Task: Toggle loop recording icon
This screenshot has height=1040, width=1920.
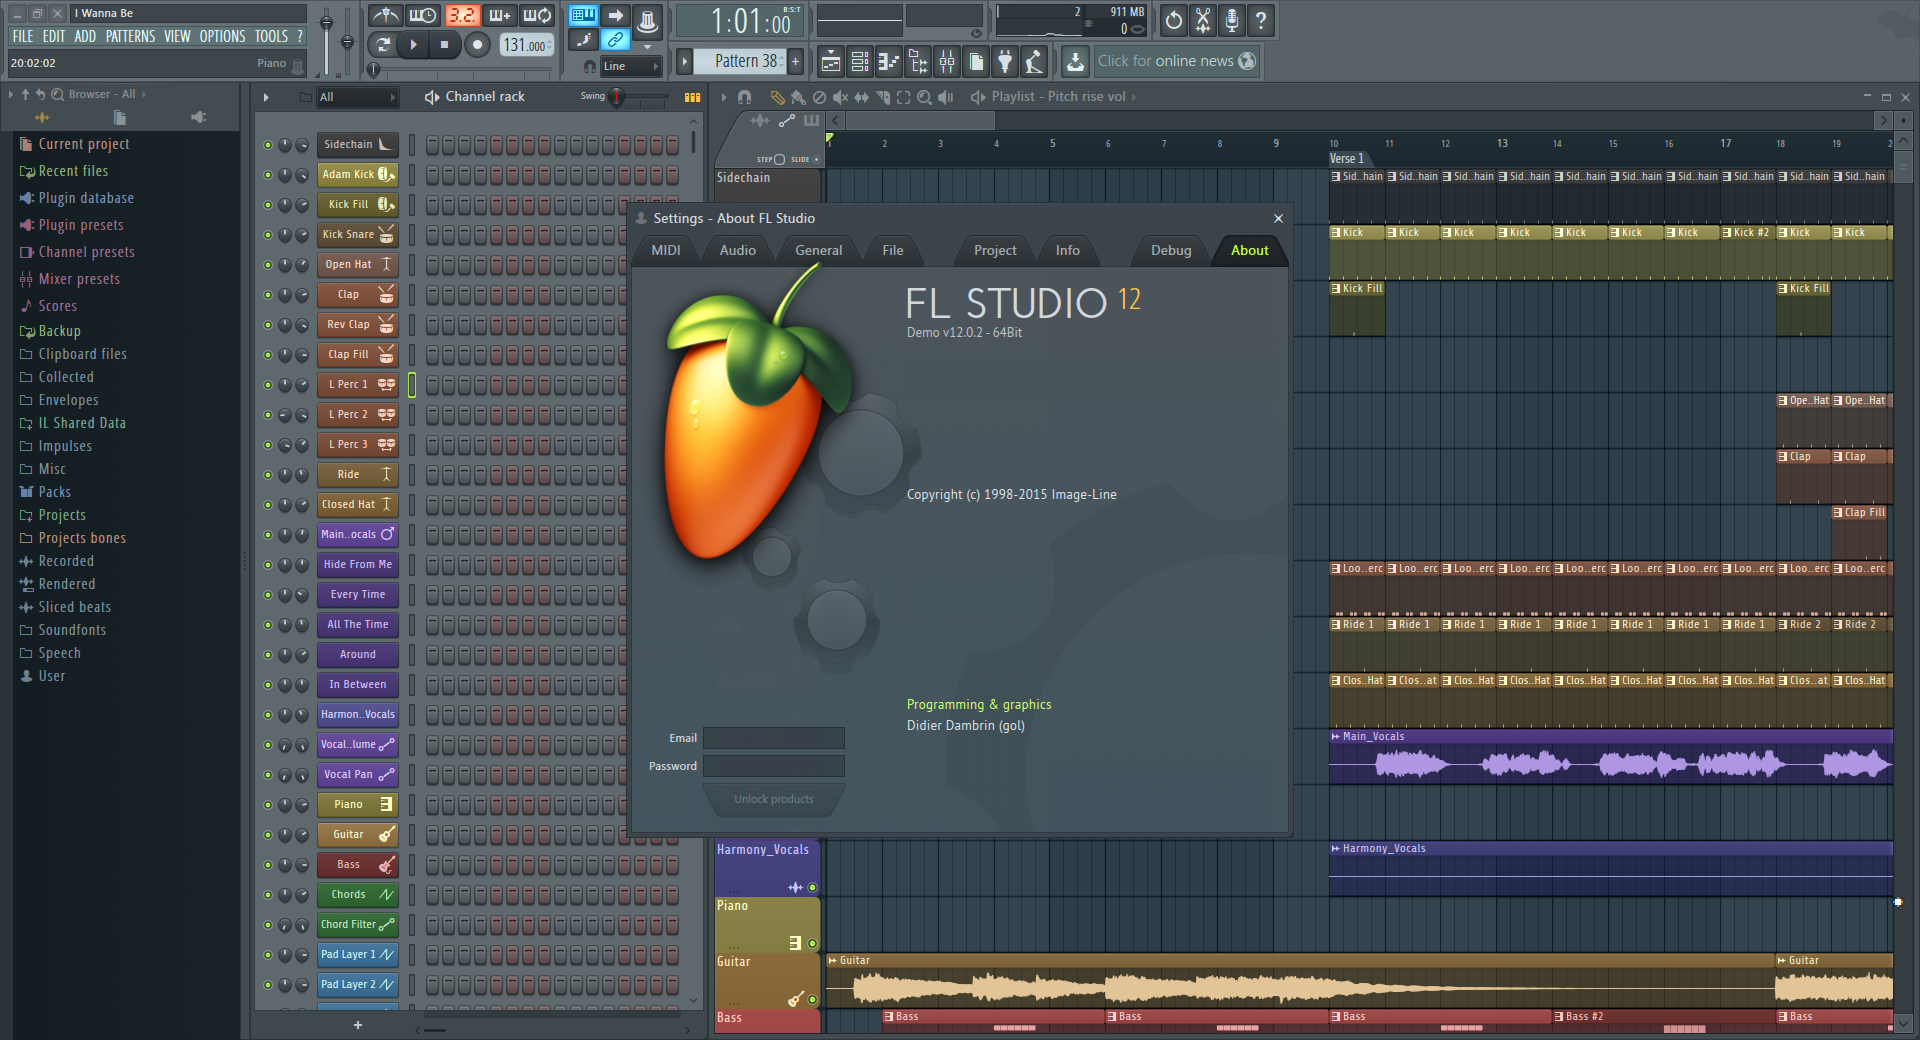Action: (537, 15)
